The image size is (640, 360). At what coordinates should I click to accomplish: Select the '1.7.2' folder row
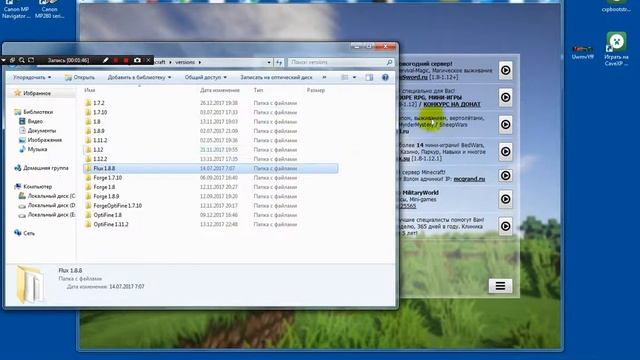click(x=211, y=103)
